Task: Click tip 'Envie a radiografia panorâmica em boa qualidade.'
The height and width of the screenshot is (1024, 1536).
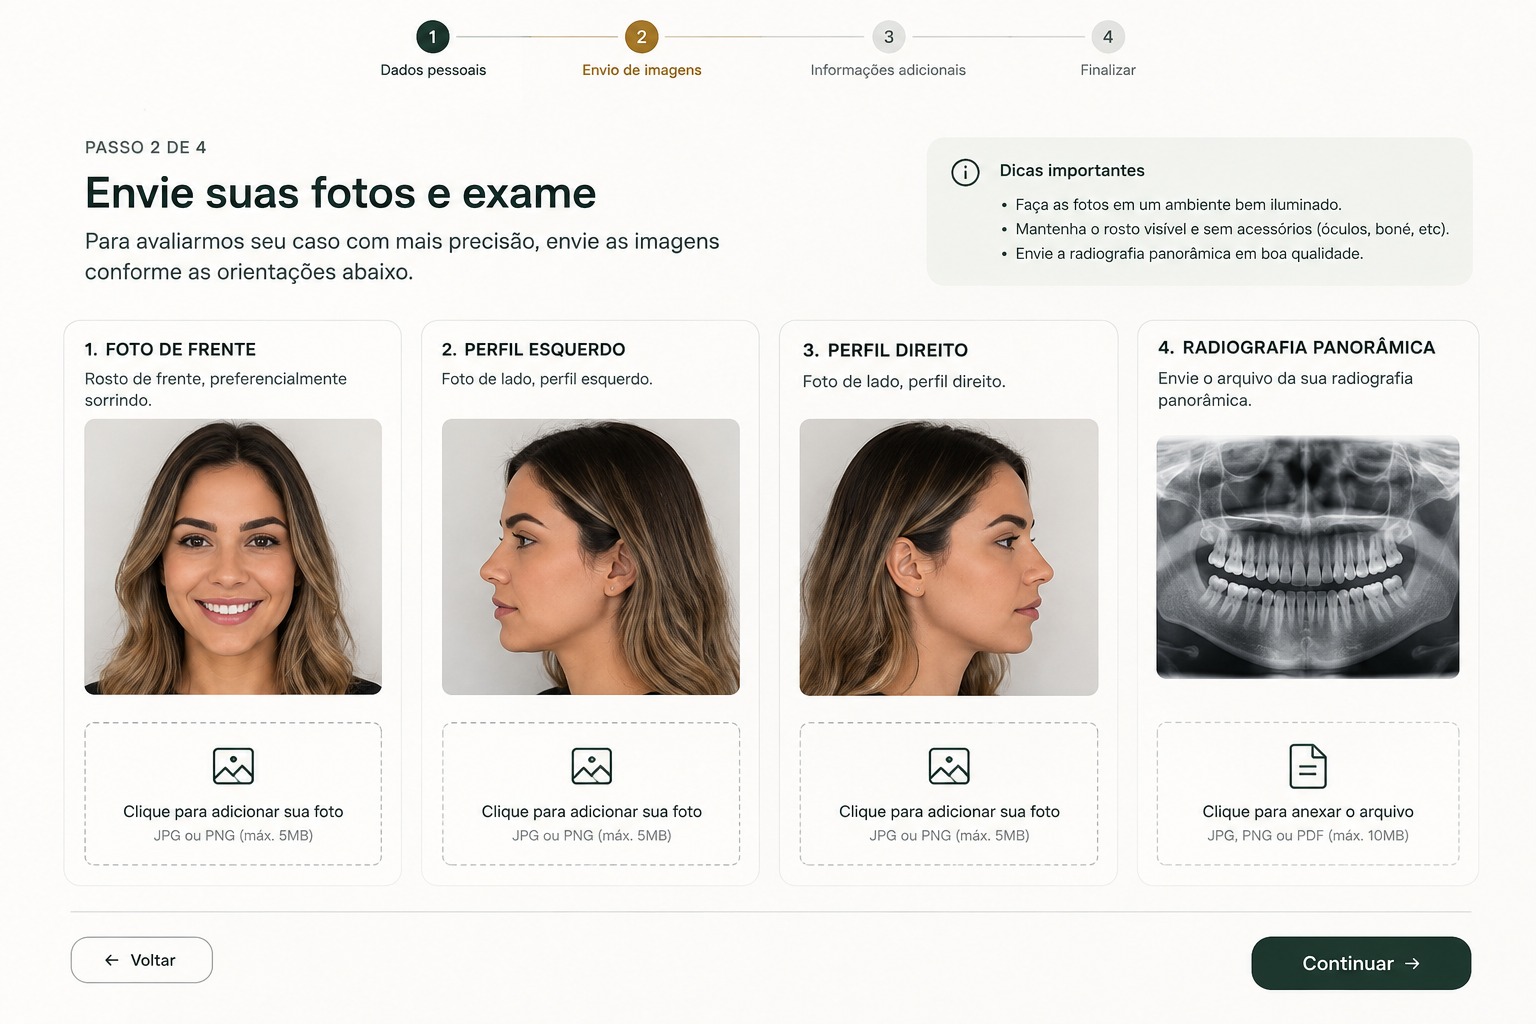Action: (x=1189, y=254)
